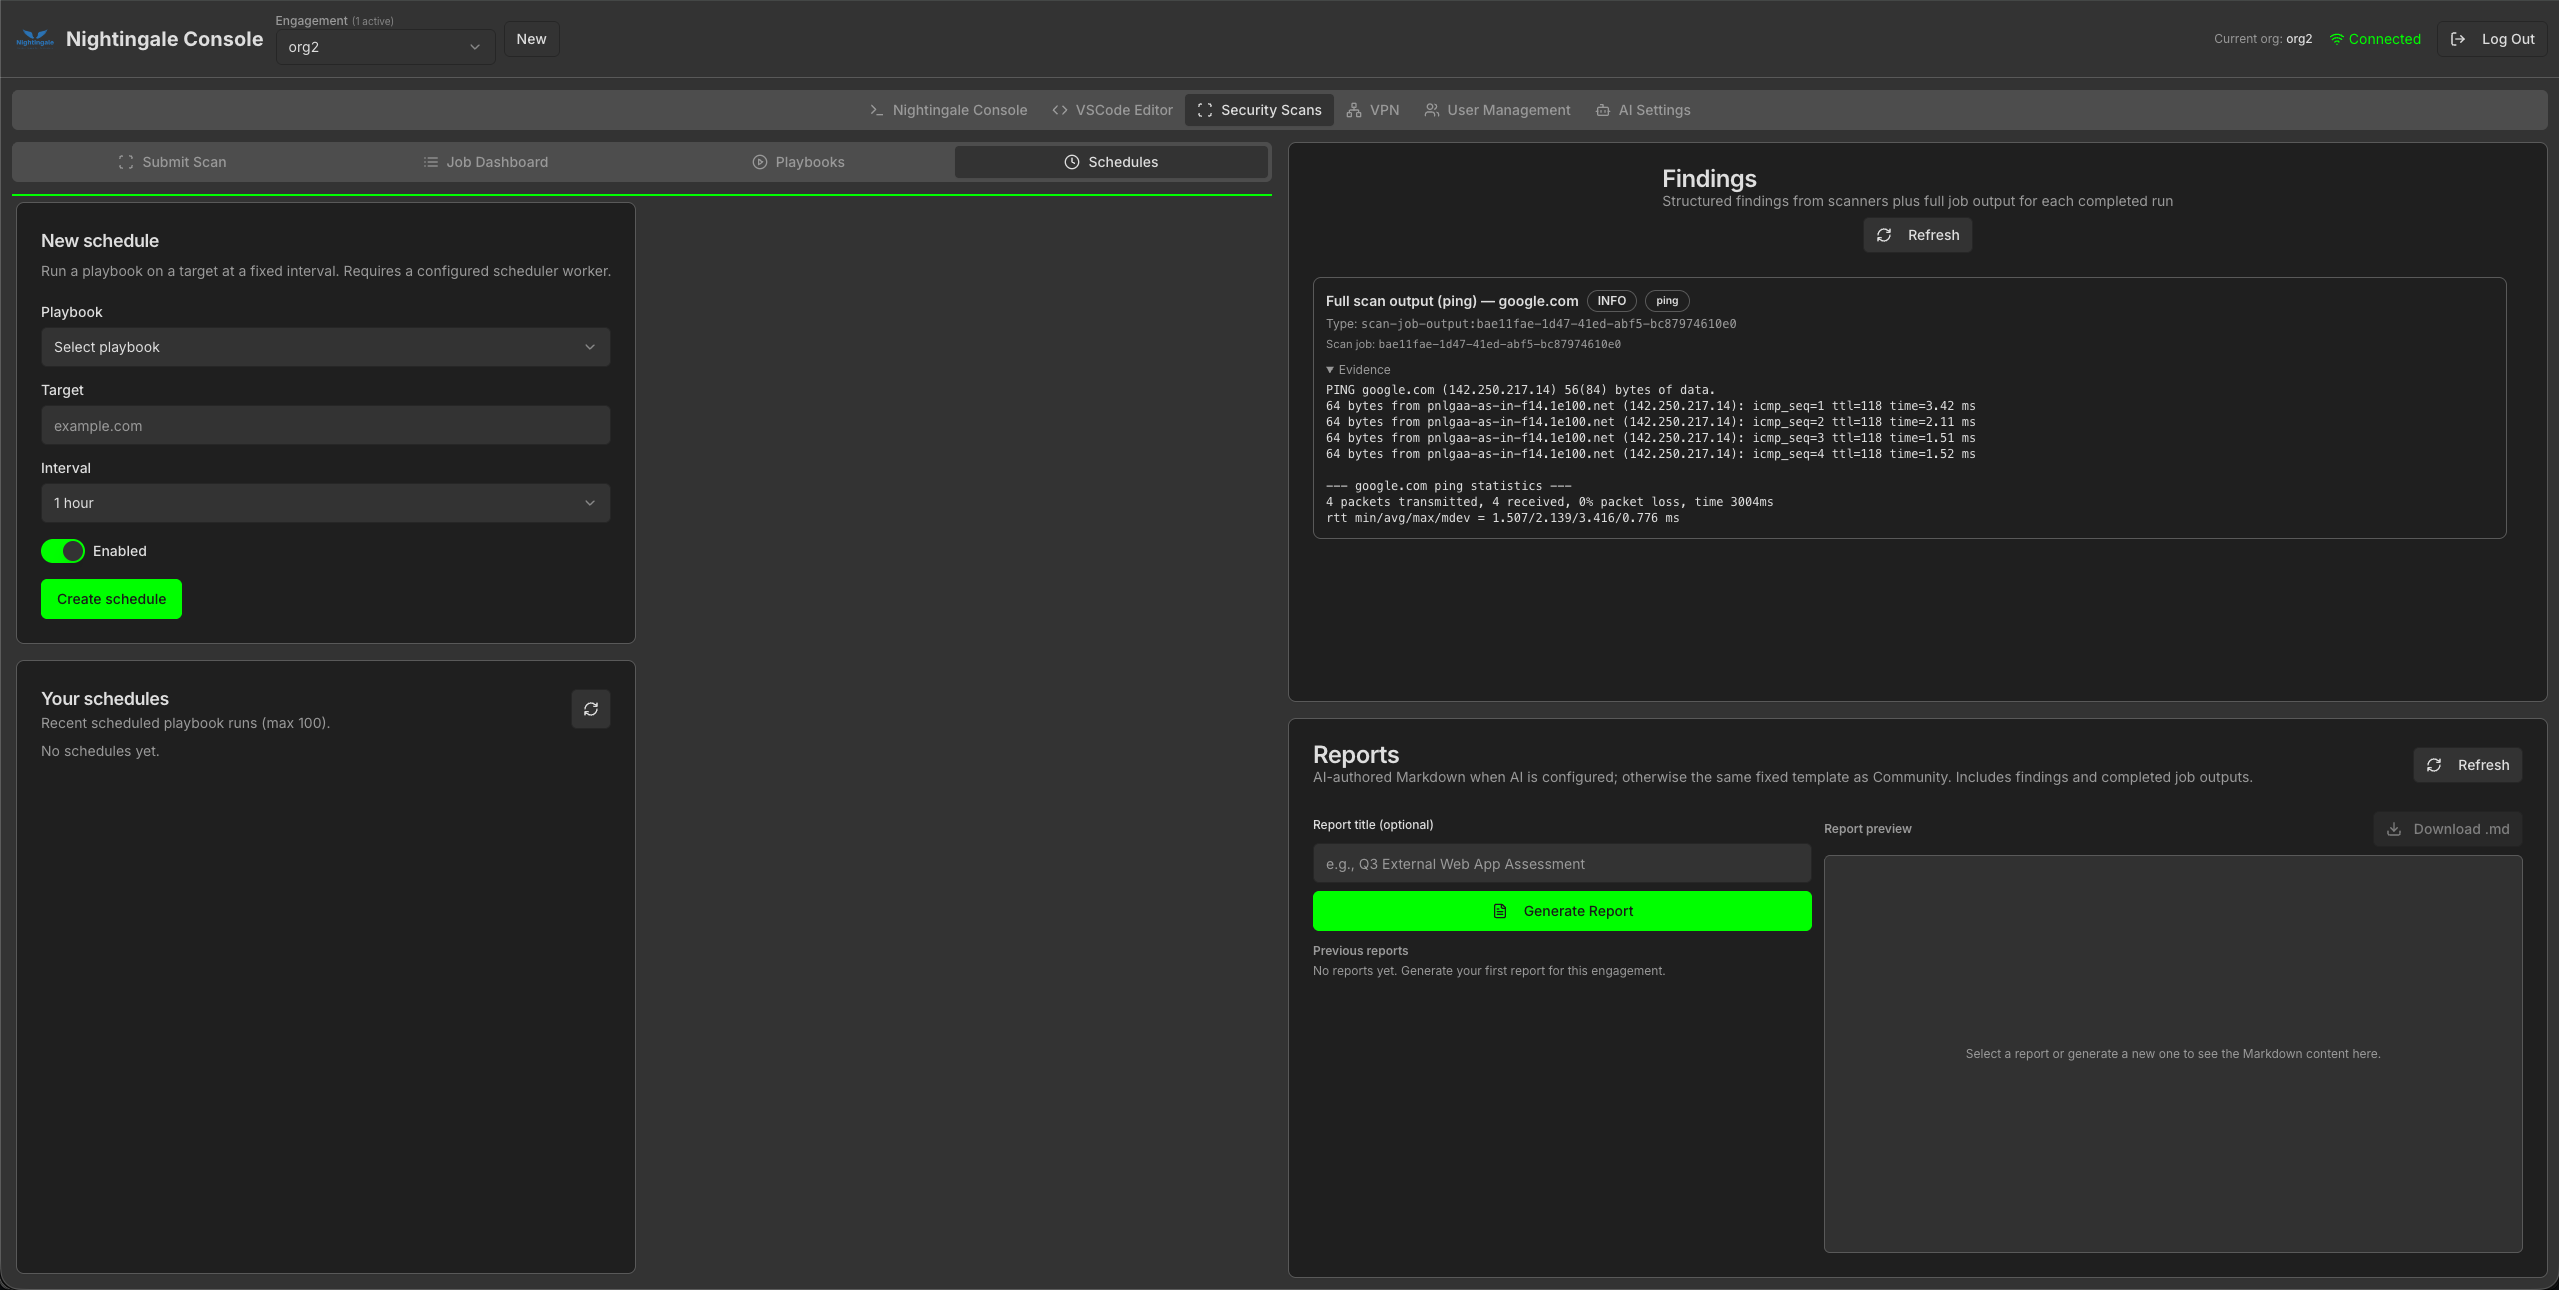Viewport: 2559px width, 1290px height.
Task: Click the 'rtt min/avg/max/mdev' output line
Action: tap(1502, 518)
